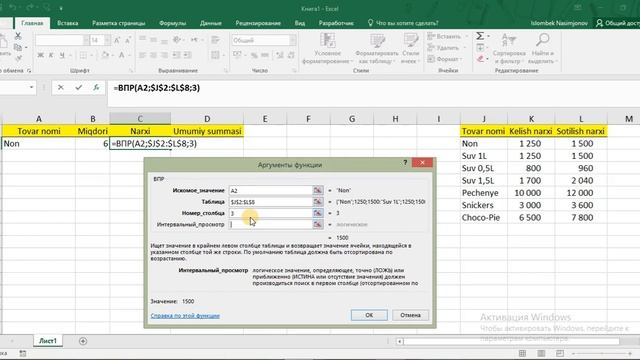The image size is (640, 360).
Task: Click the wrap text icon
Action: pyautogui.click(x=215, y=40)
